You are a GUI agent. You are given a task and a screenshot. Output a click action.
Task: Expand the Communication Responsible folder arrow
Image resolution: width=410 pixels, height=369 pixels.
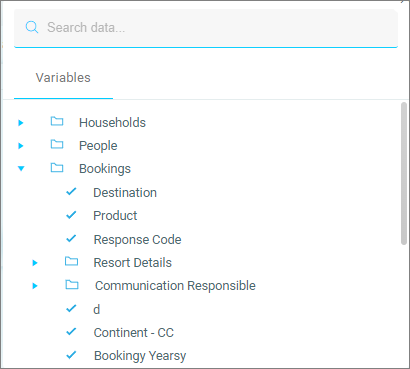point(35,286)
